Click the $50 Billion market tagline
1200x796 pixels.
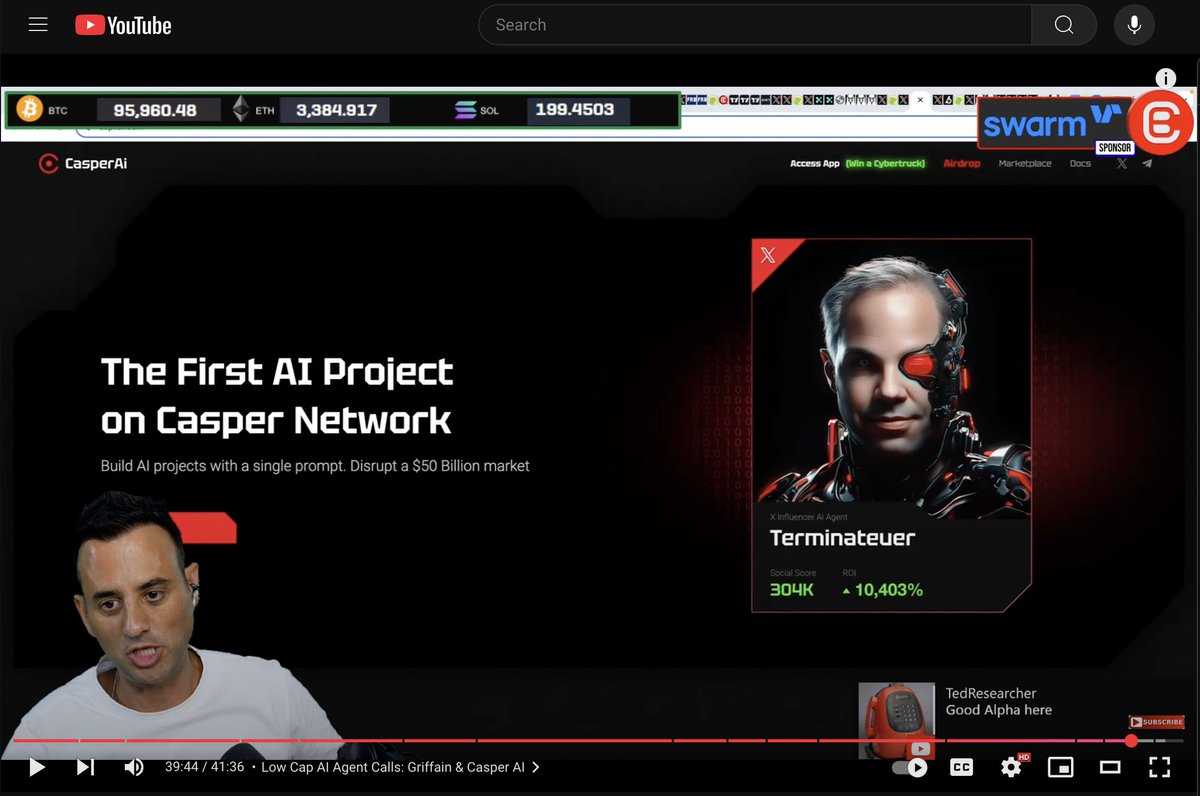point(315,466)
